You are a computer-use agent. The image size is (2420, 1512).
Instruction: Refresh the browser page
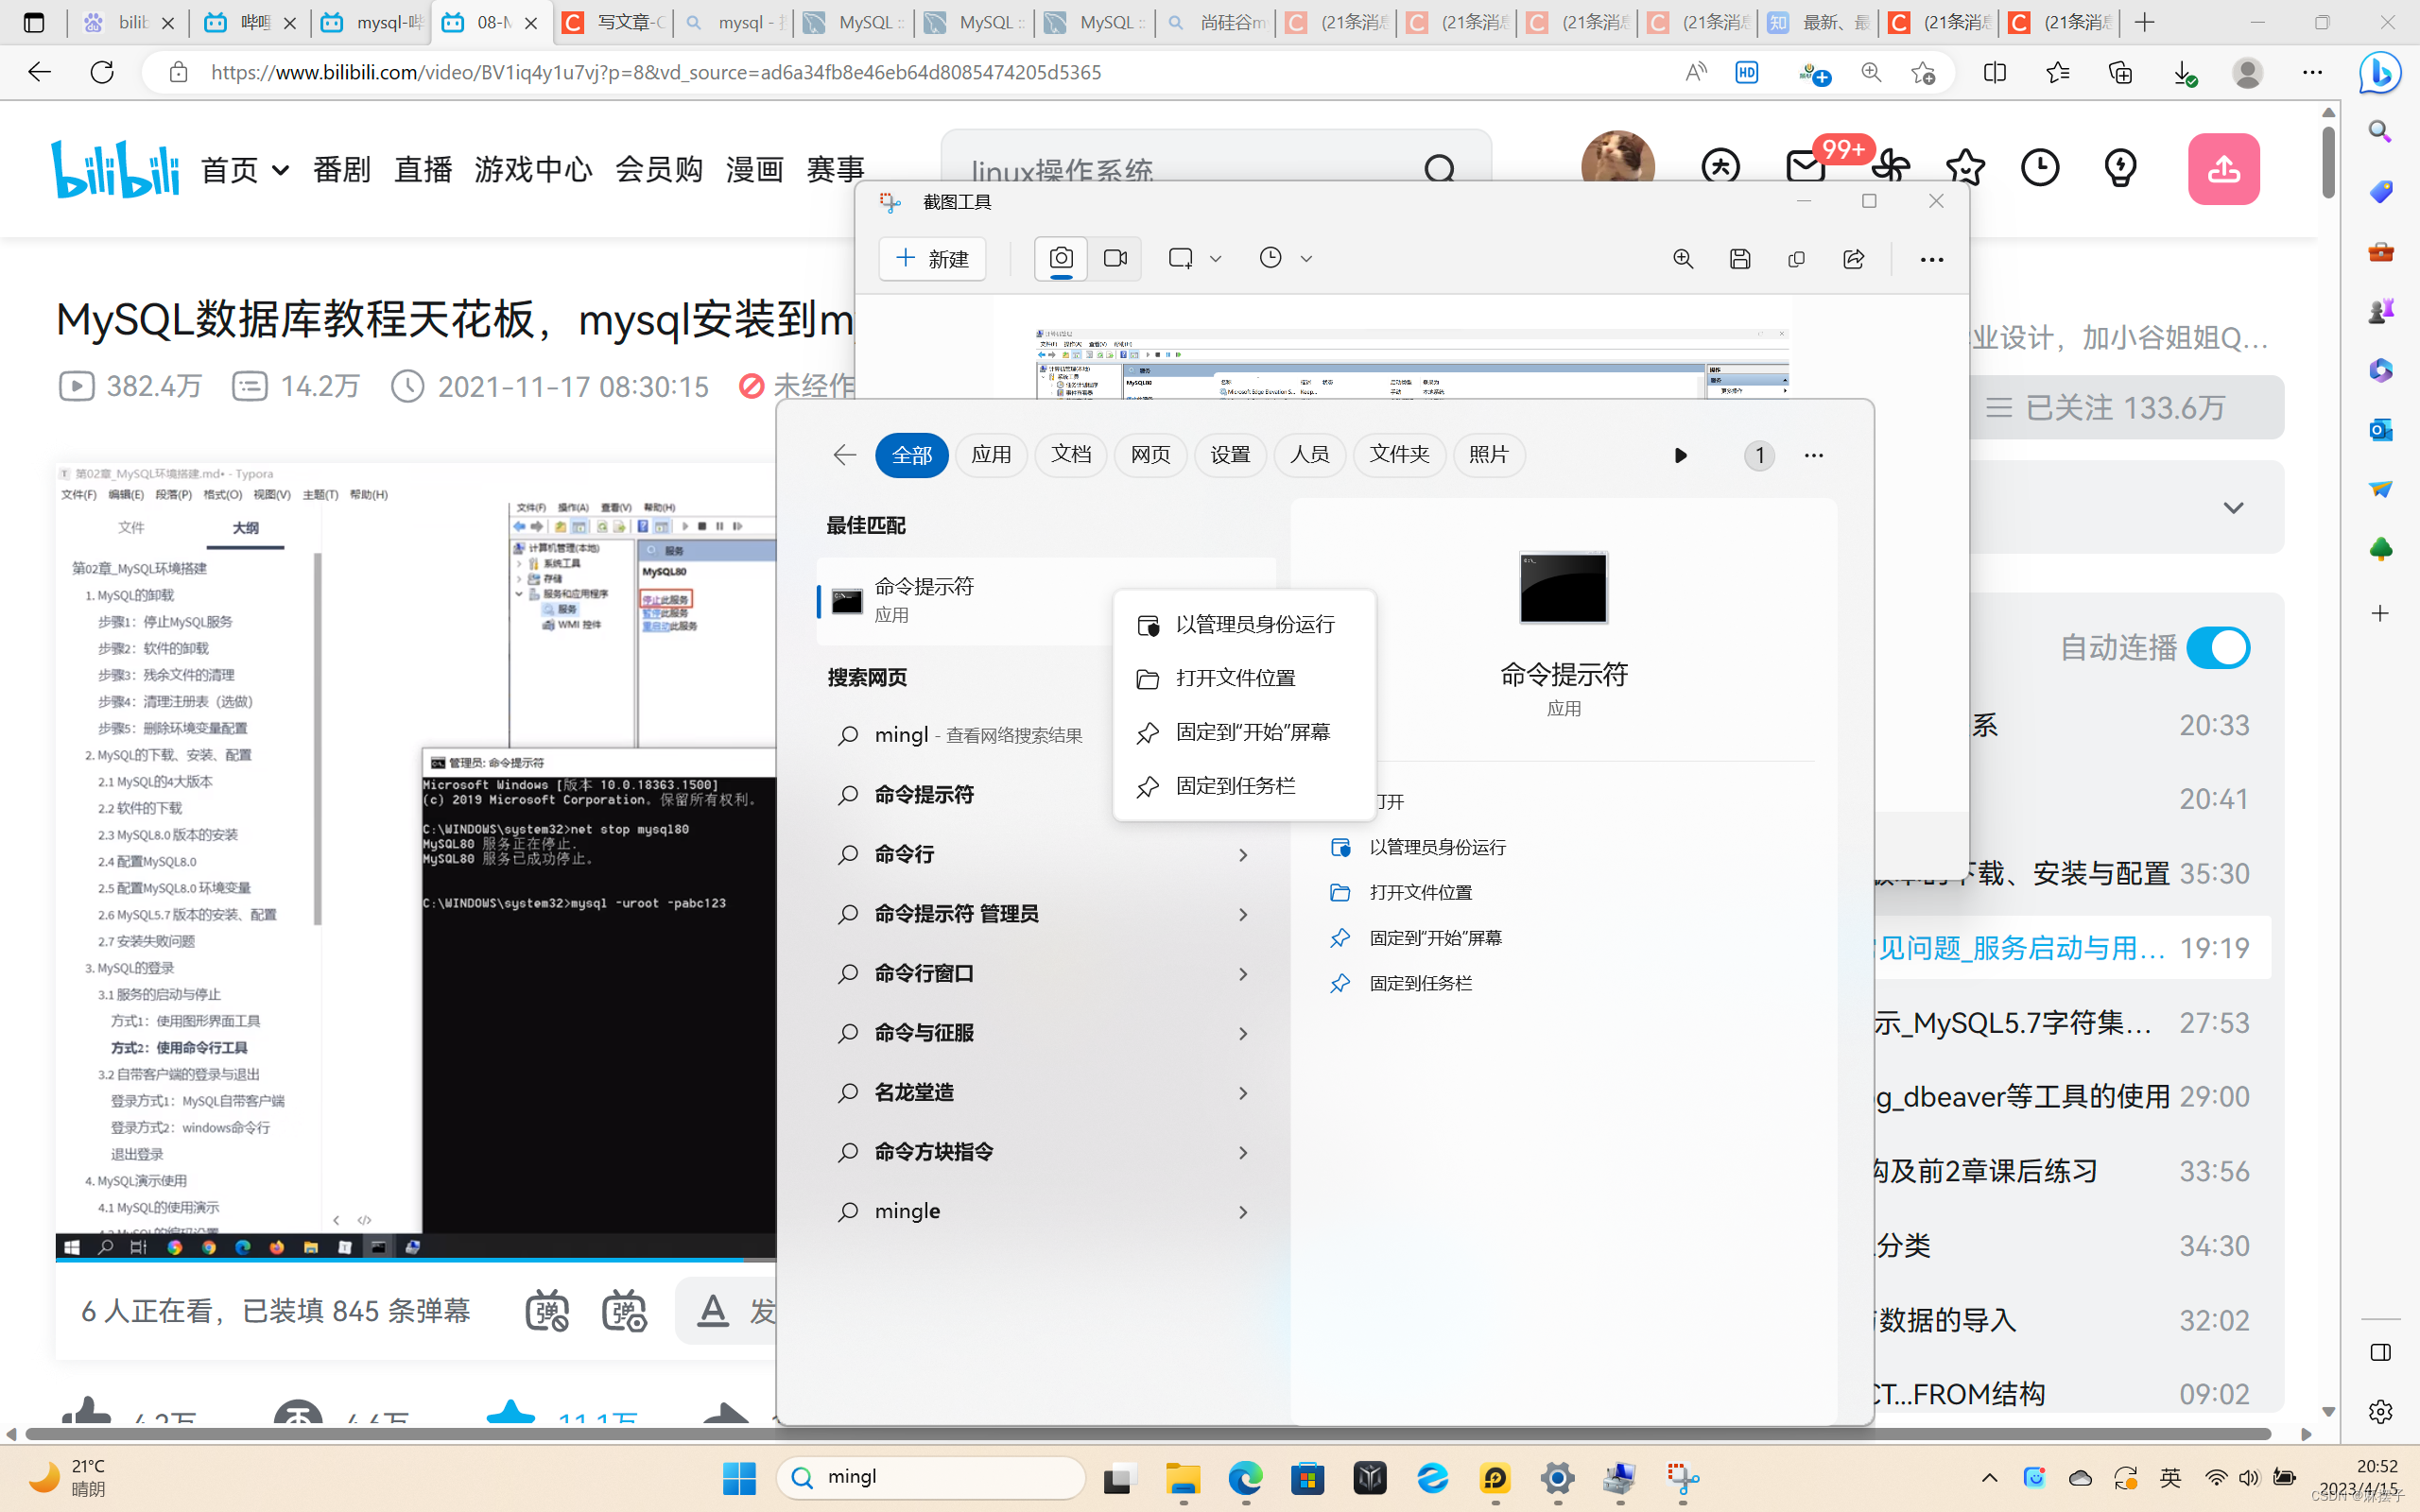point(102,72)
